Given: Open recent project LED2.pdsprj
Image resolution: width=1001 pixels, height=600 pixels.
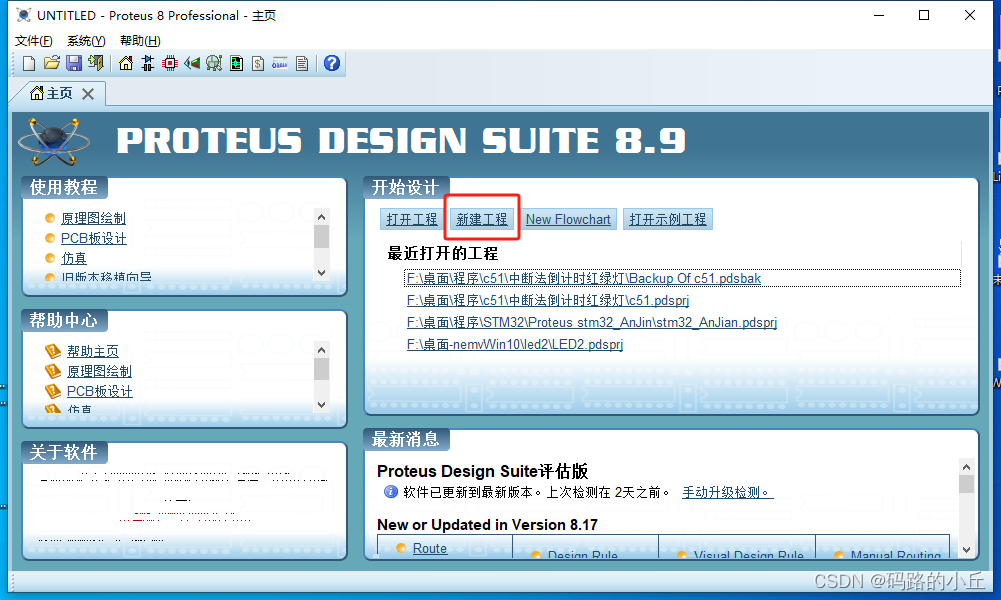Looking at the screenshot, I should (515, 344).
